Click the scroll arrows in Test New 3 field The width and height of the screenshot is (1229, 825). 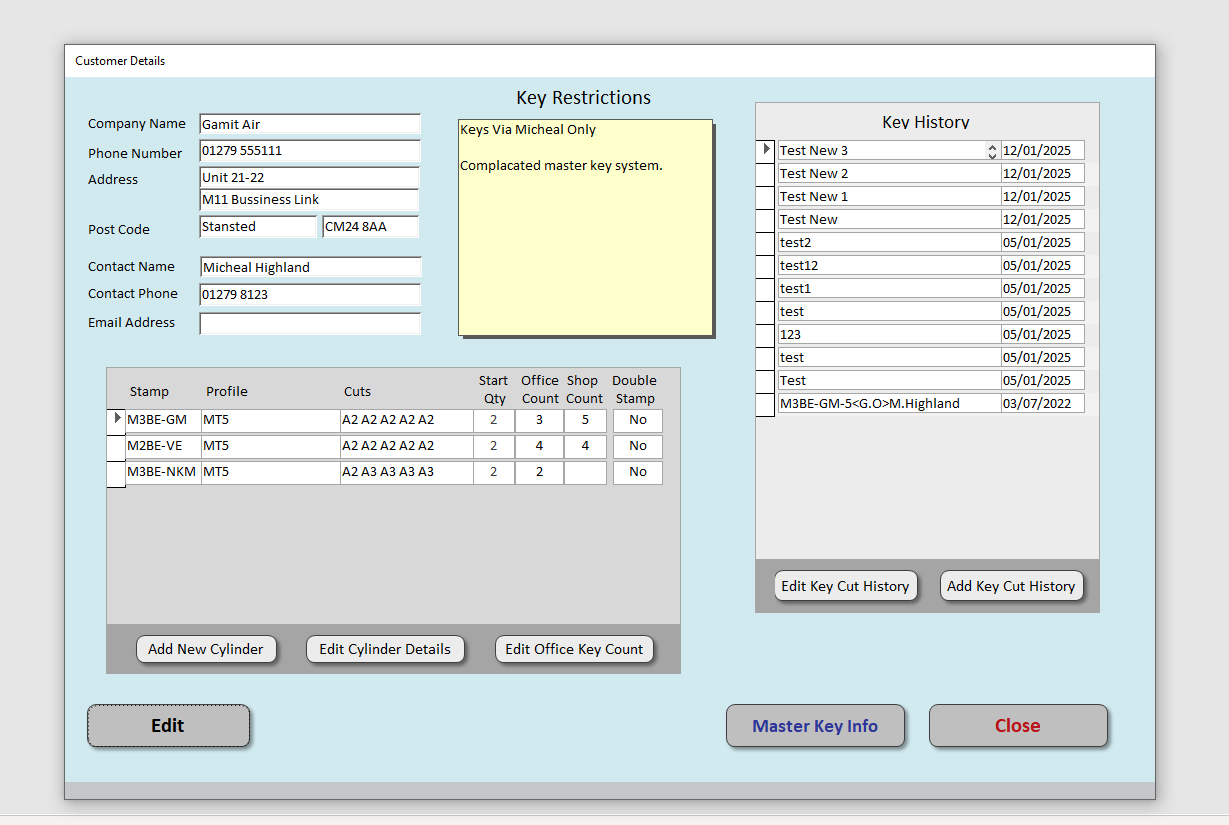992,151
